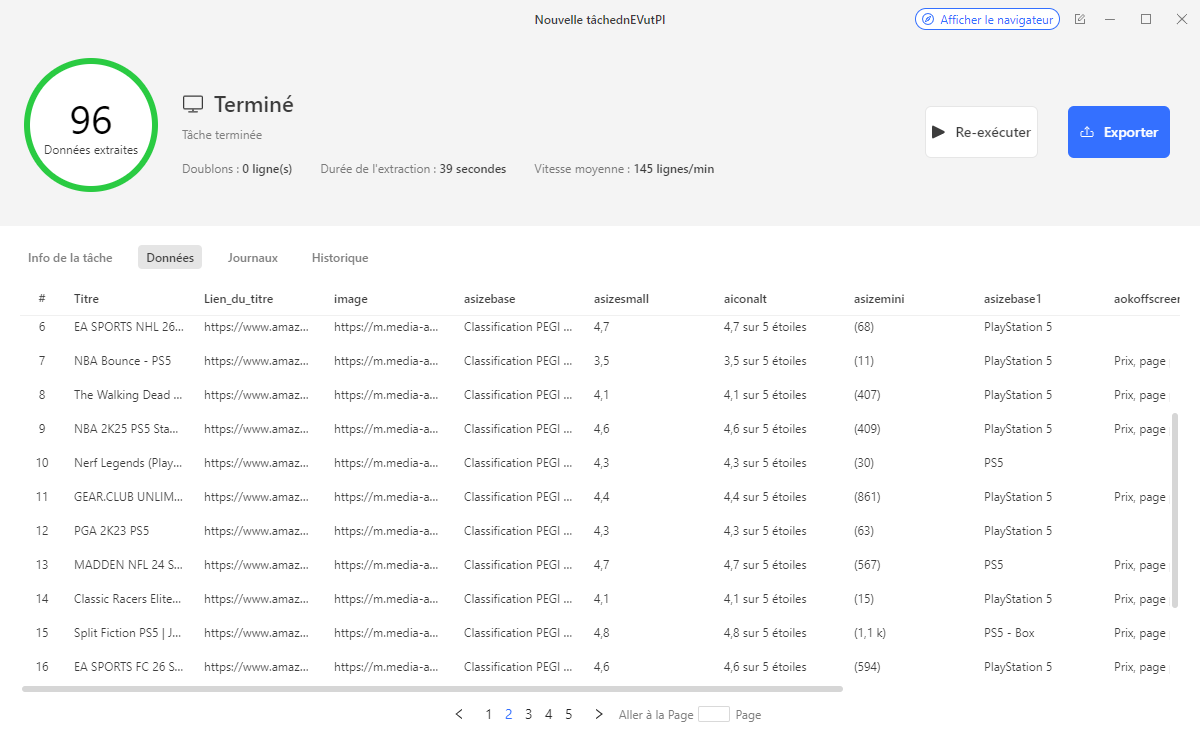Screen dimensions: 1200x734
Task: Jump to page 5 in pagination
Action: [568, 714]
